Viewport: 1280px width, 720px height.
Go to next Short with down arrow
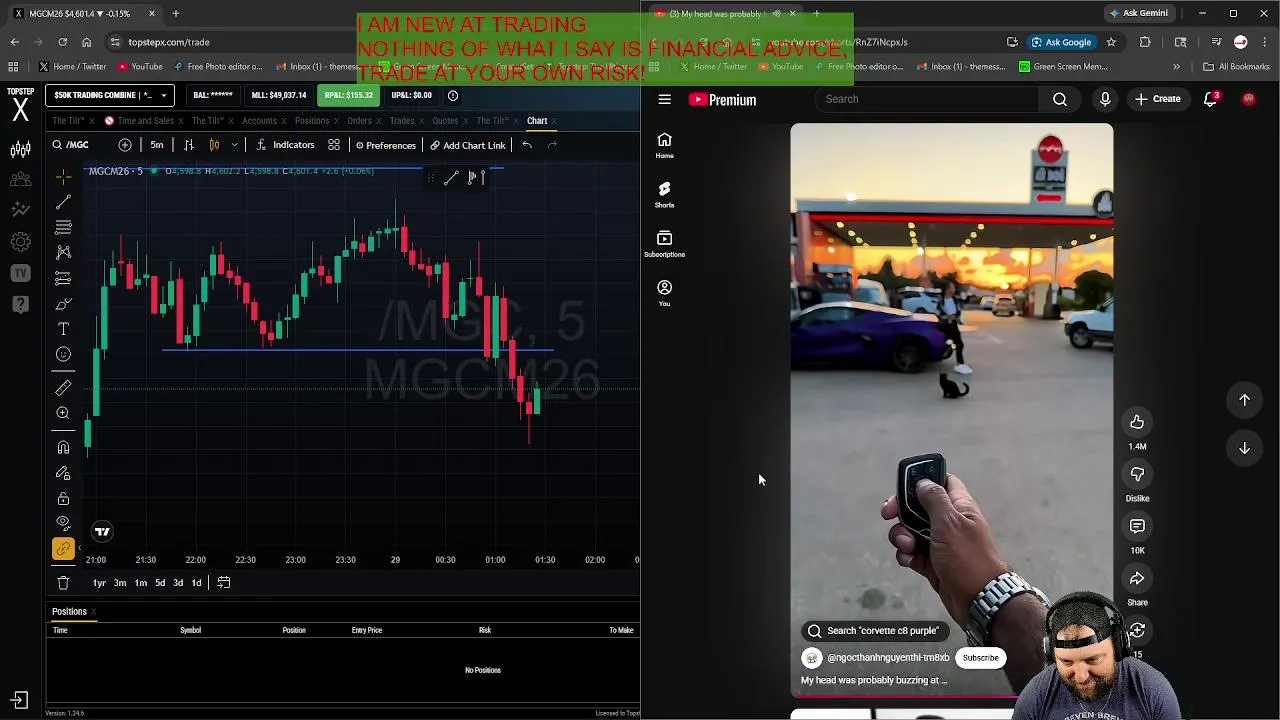coord(1244,449)
